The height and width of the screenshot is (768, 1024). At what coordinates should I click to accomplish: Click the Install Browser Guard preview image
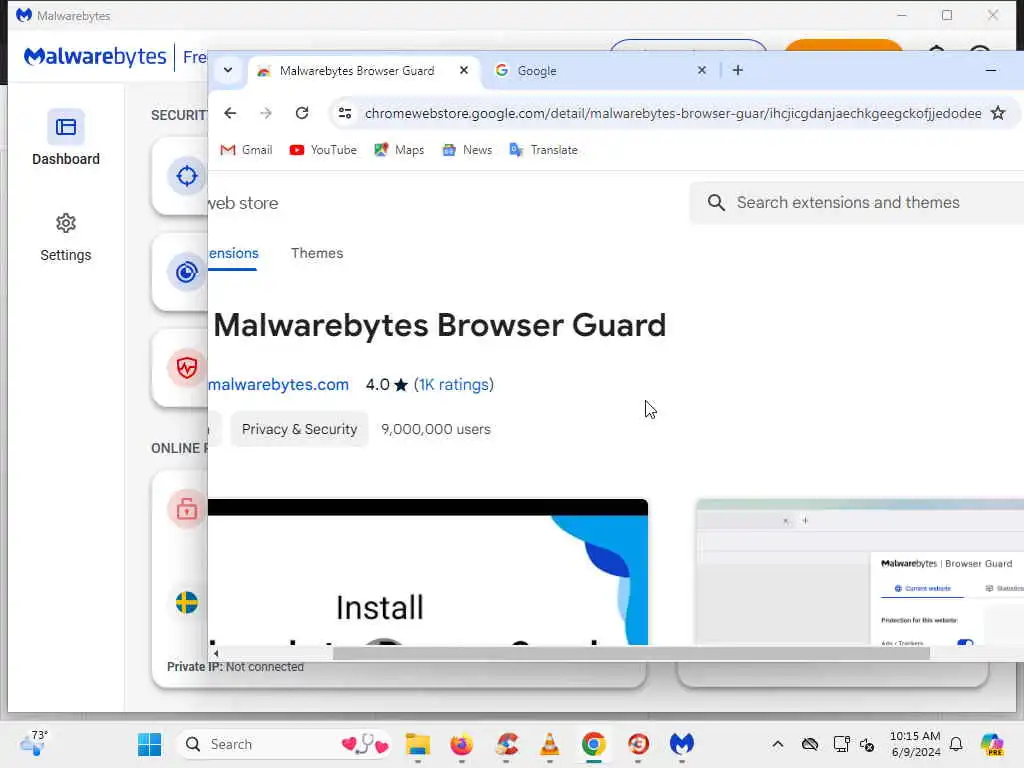(x=428, y=571)
